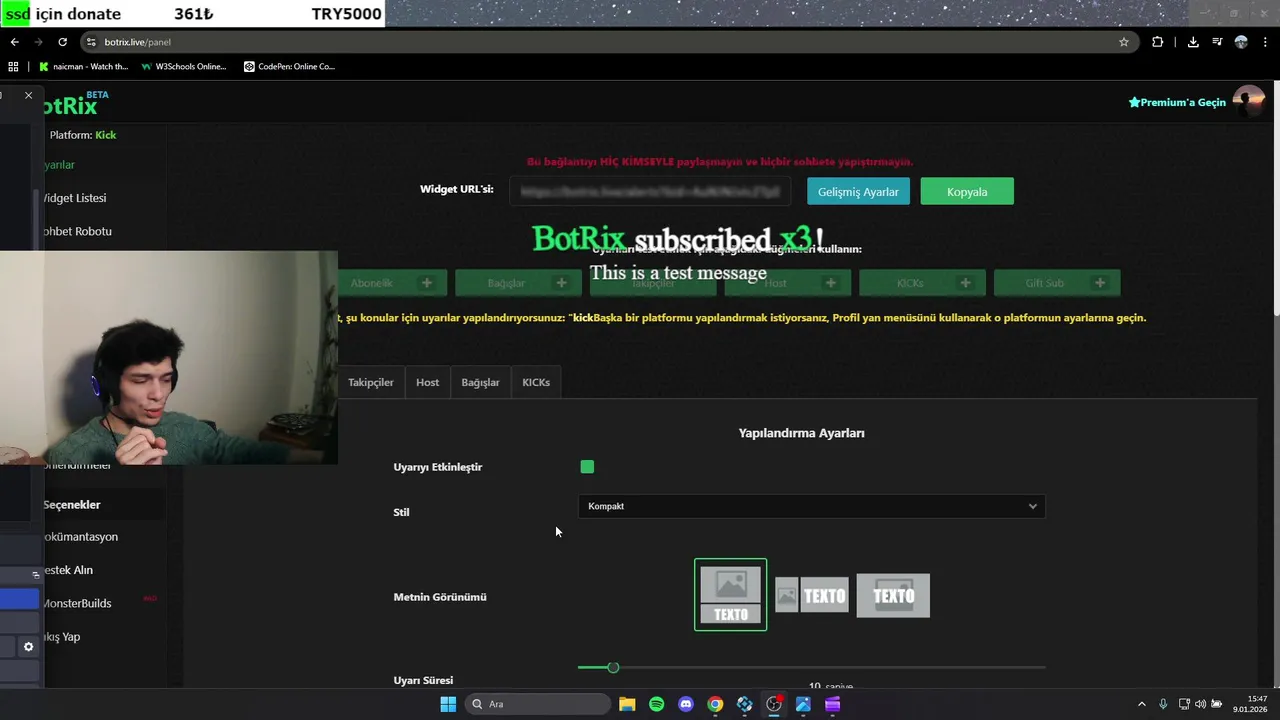This screenshot has width=1280, height=720.
Task: Test the Host alert button
Action: (787, 283)
